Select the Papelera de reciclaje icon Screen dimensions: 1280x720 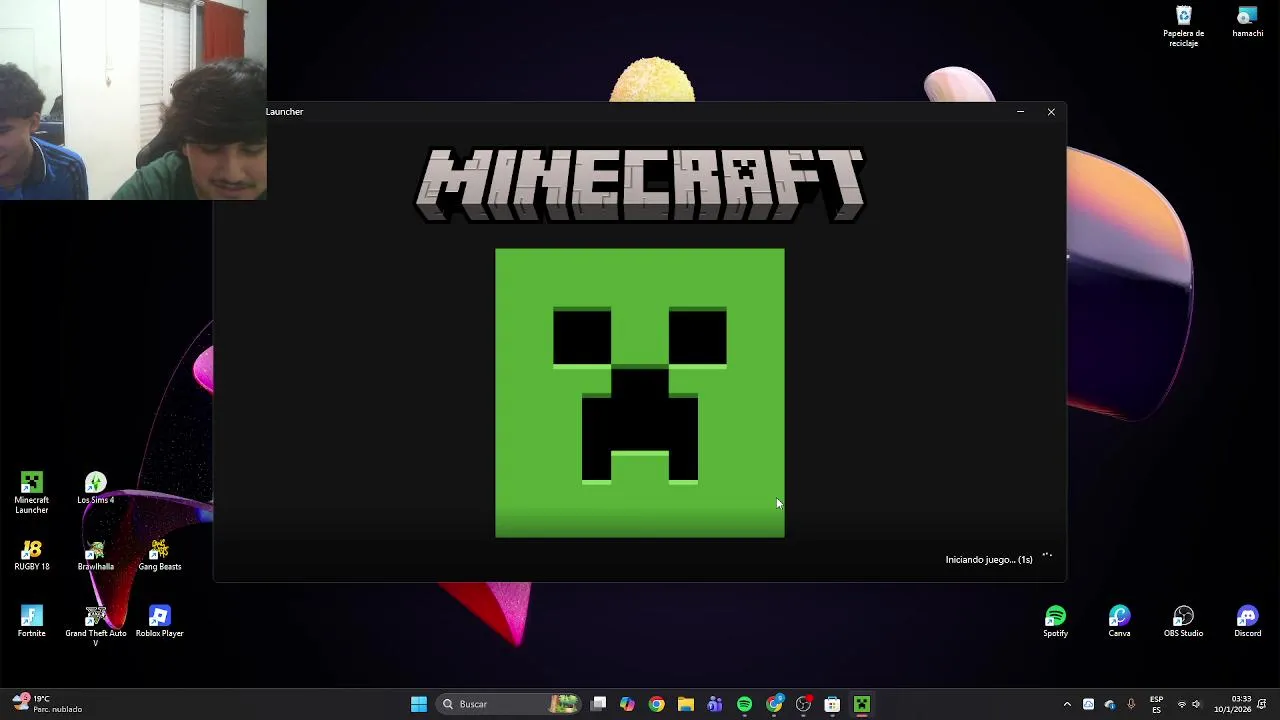point(1183,26)
